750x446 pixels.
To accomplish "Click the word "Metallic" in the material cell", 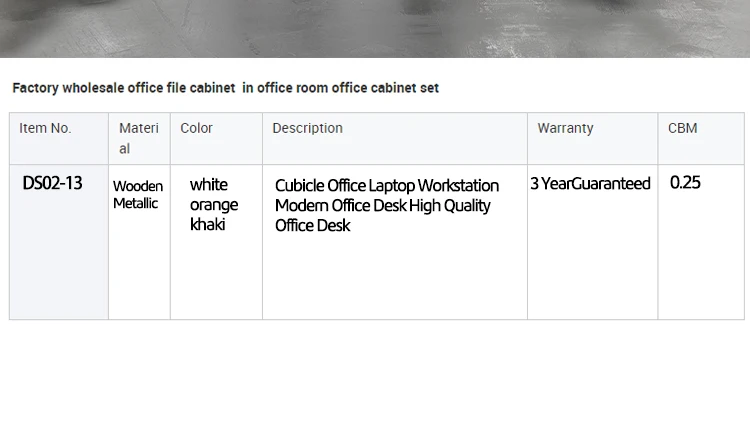I will pos(135,203).
